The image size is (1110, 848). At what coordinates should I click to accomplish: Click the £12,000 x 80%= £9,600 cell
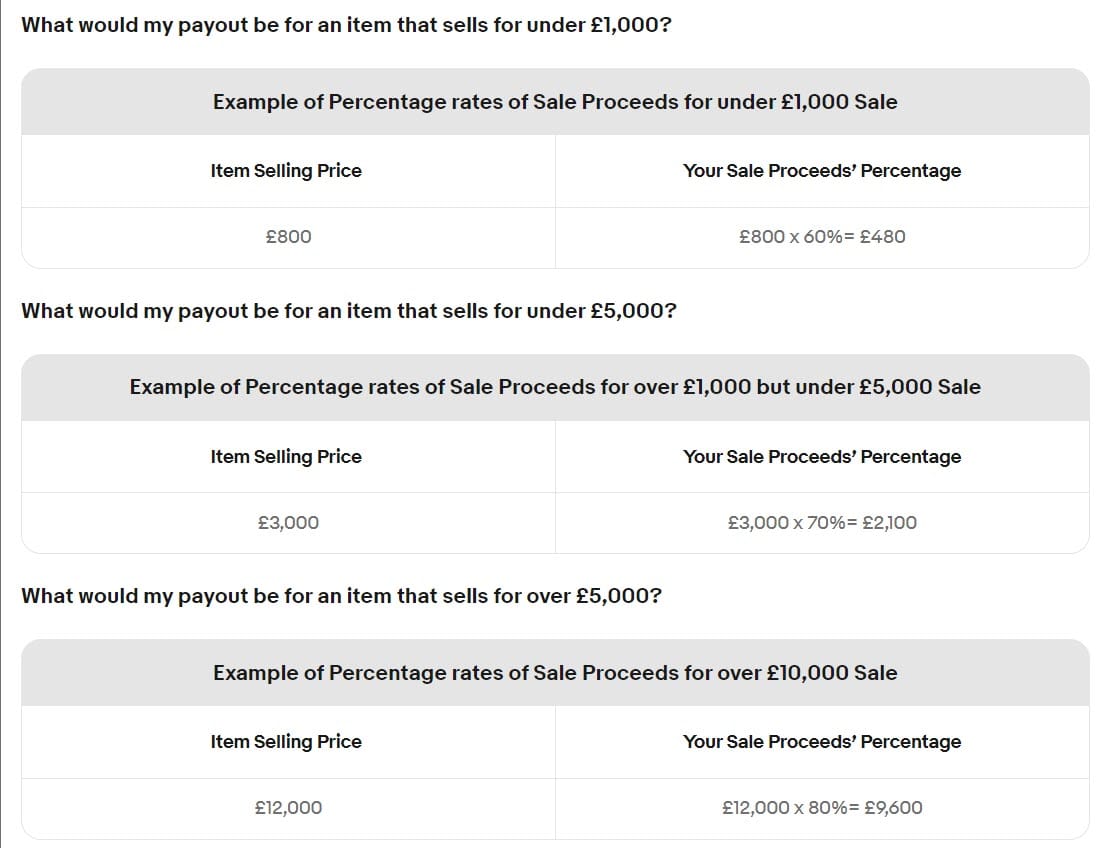pyautogui.click(x=822, y=808)
